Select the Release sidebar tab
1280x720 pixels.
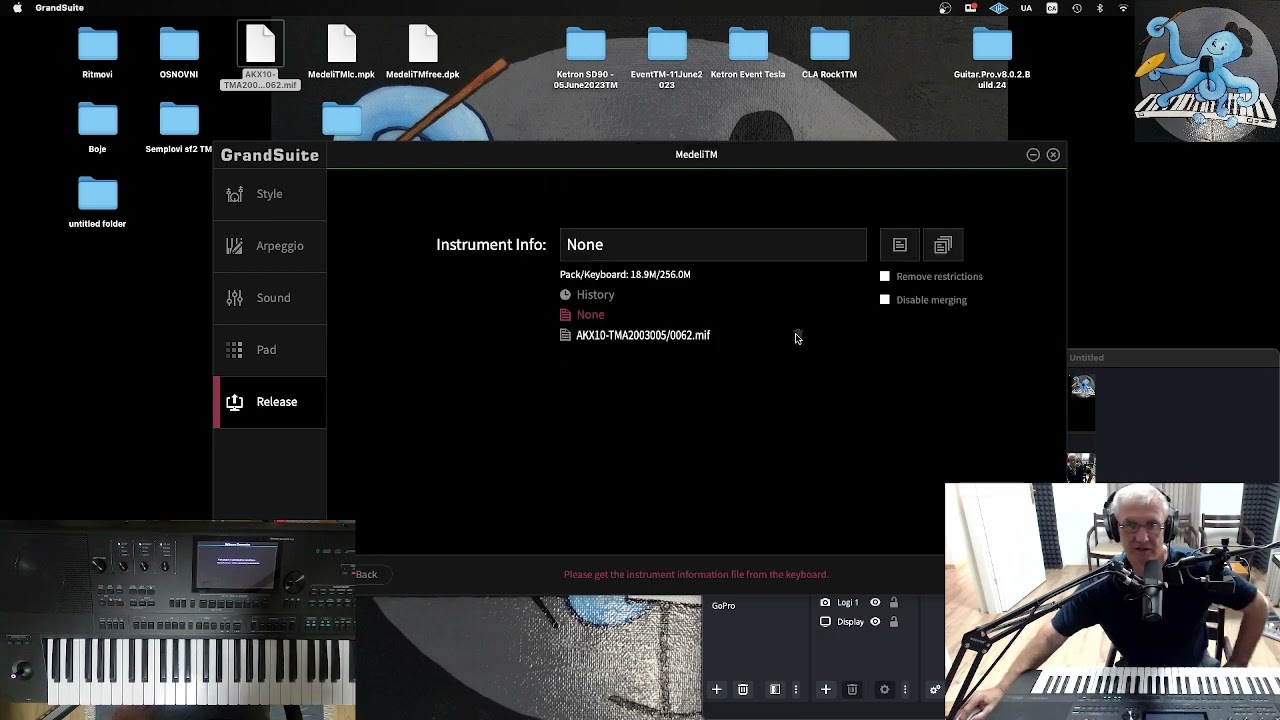pos(269,402)
